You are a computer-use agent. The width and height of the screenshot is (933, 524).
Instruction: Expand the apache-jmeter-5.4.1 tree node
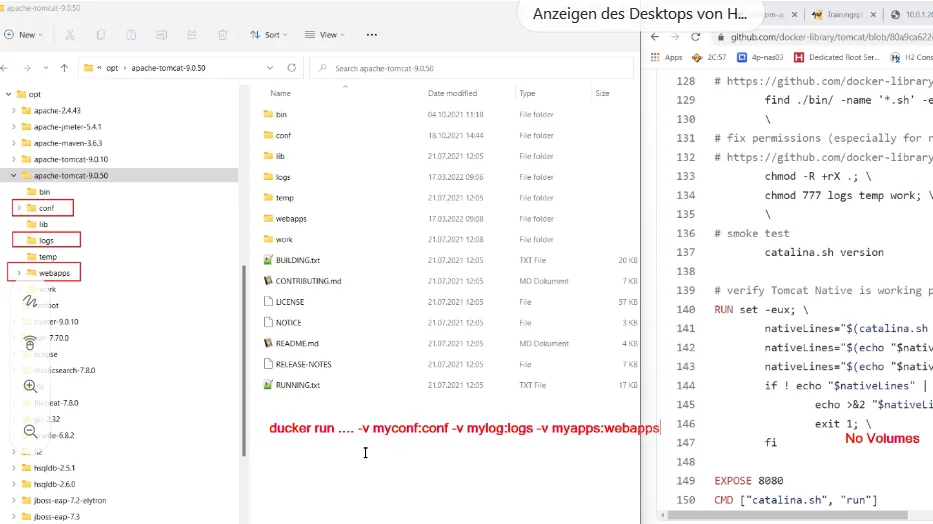click(x=14, y=127)
